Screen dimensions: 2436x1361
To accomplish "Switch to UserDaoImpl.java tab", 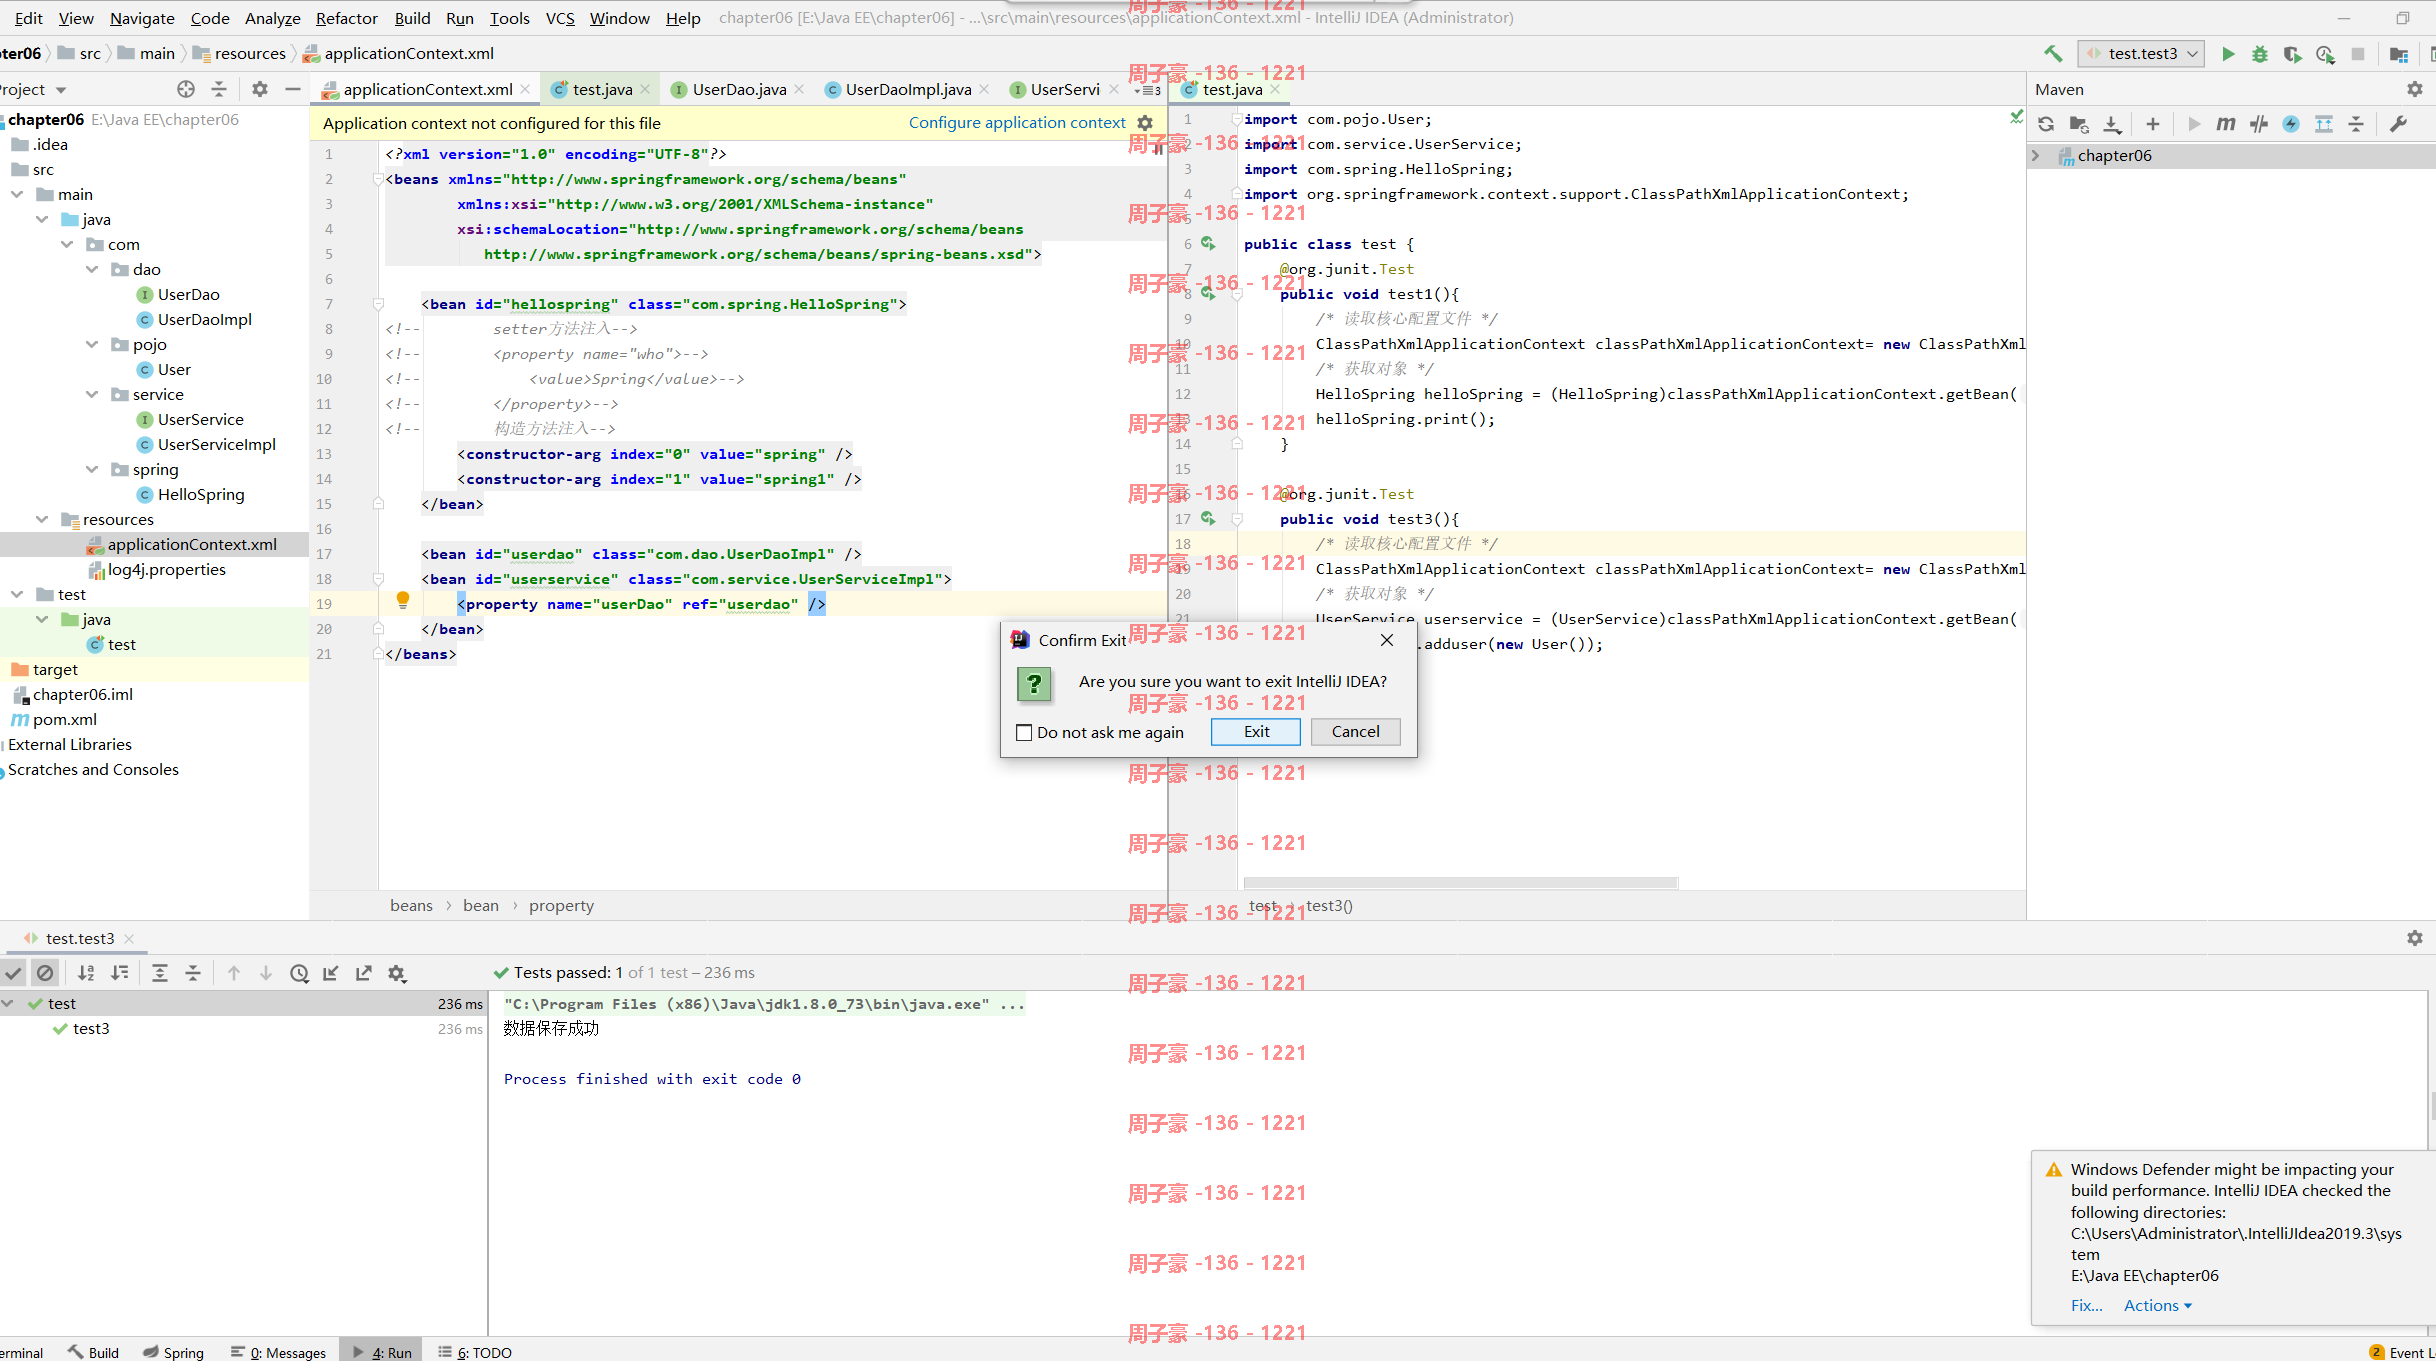I will 907,89.
